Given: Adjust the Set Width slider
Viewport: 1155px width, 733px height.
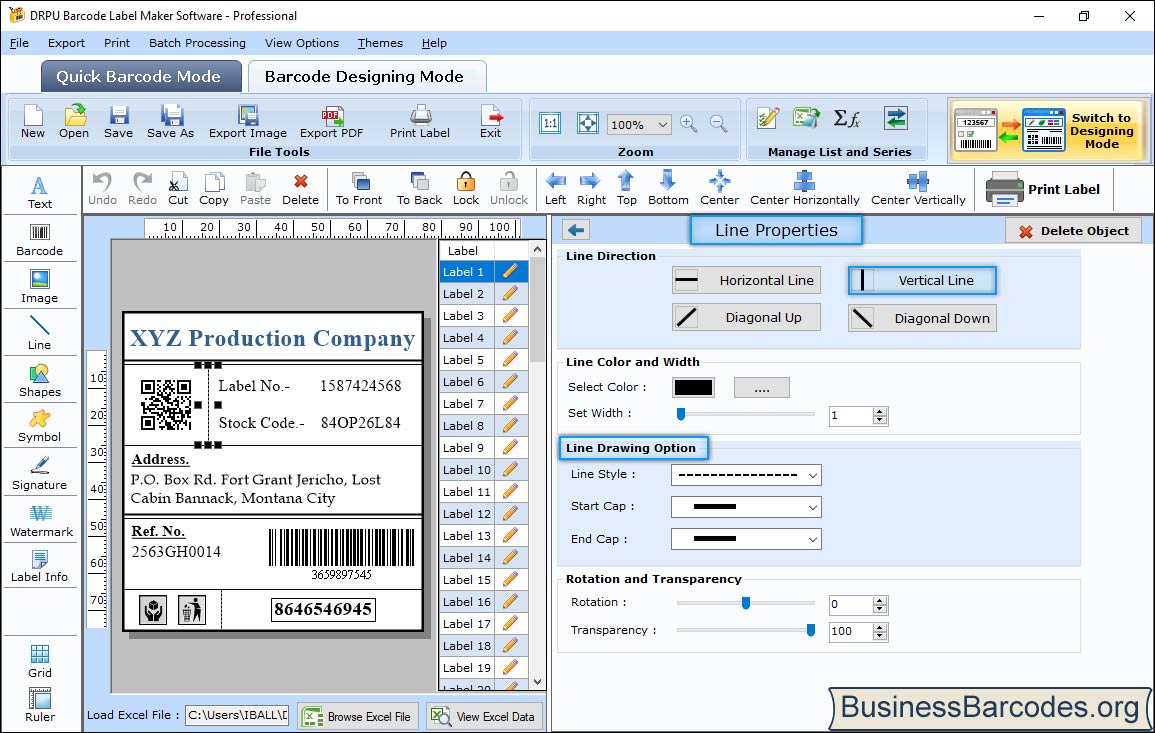Looking at the screenshot, I should [681, 414].
